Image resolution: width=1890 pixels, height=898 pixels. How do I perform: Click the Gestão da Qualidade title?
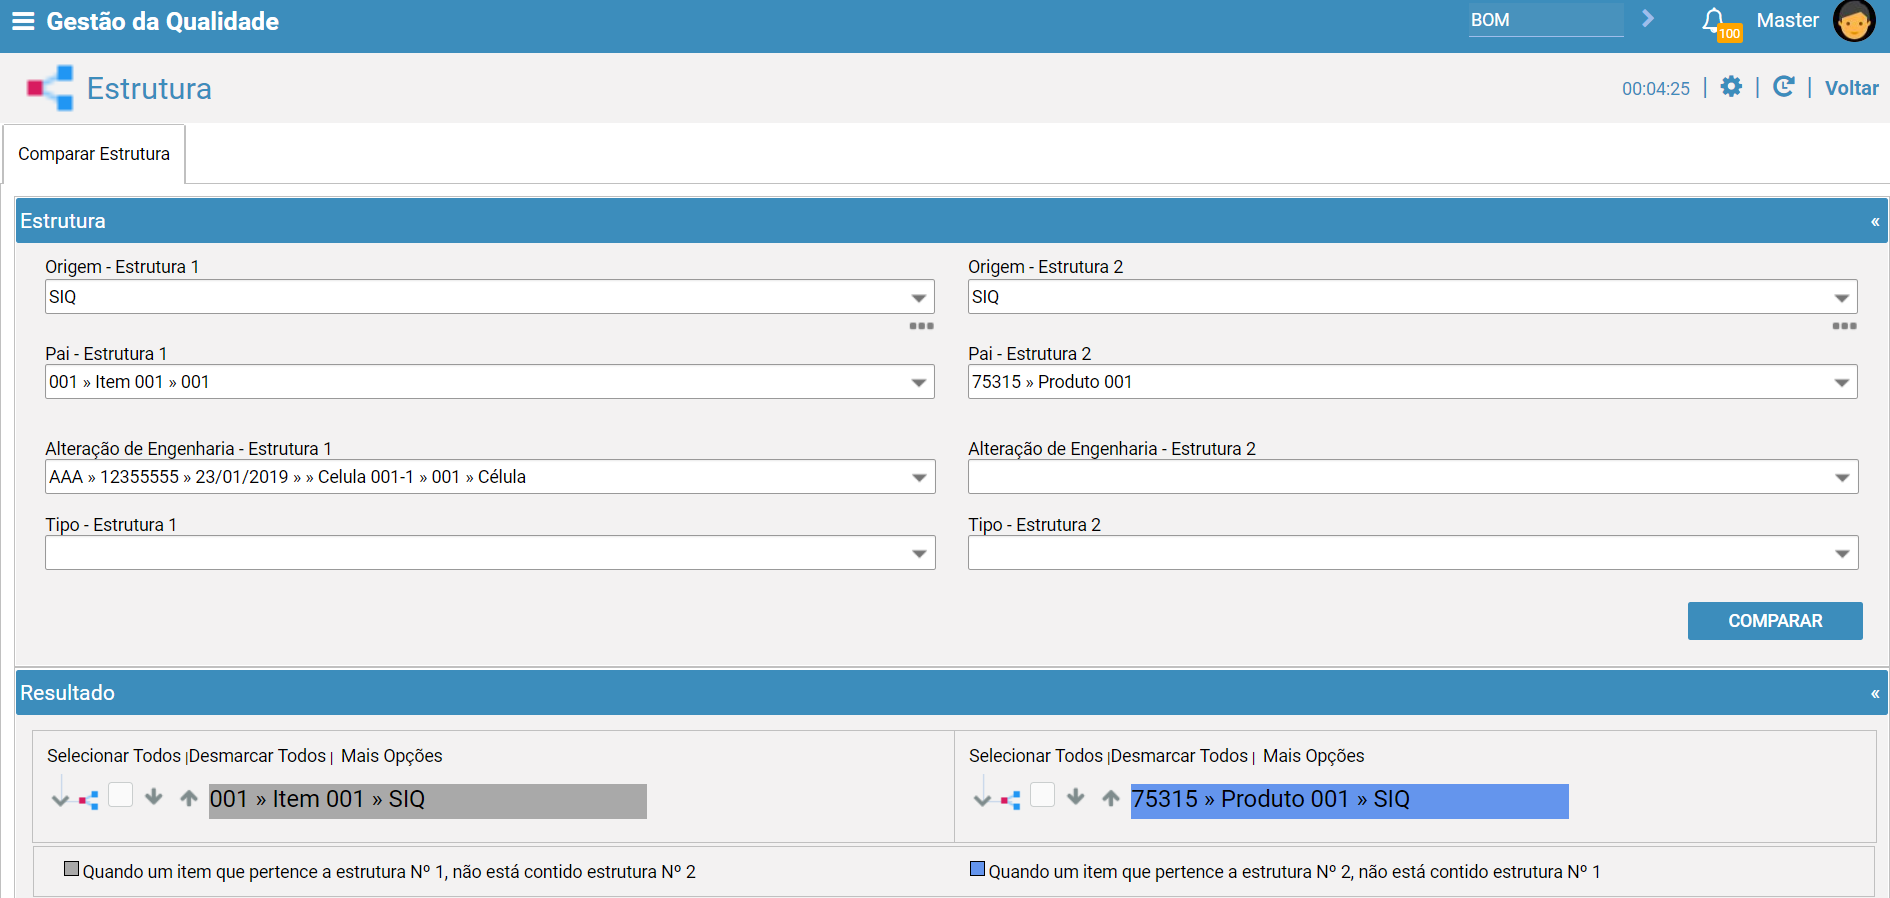tap(163, 22)
